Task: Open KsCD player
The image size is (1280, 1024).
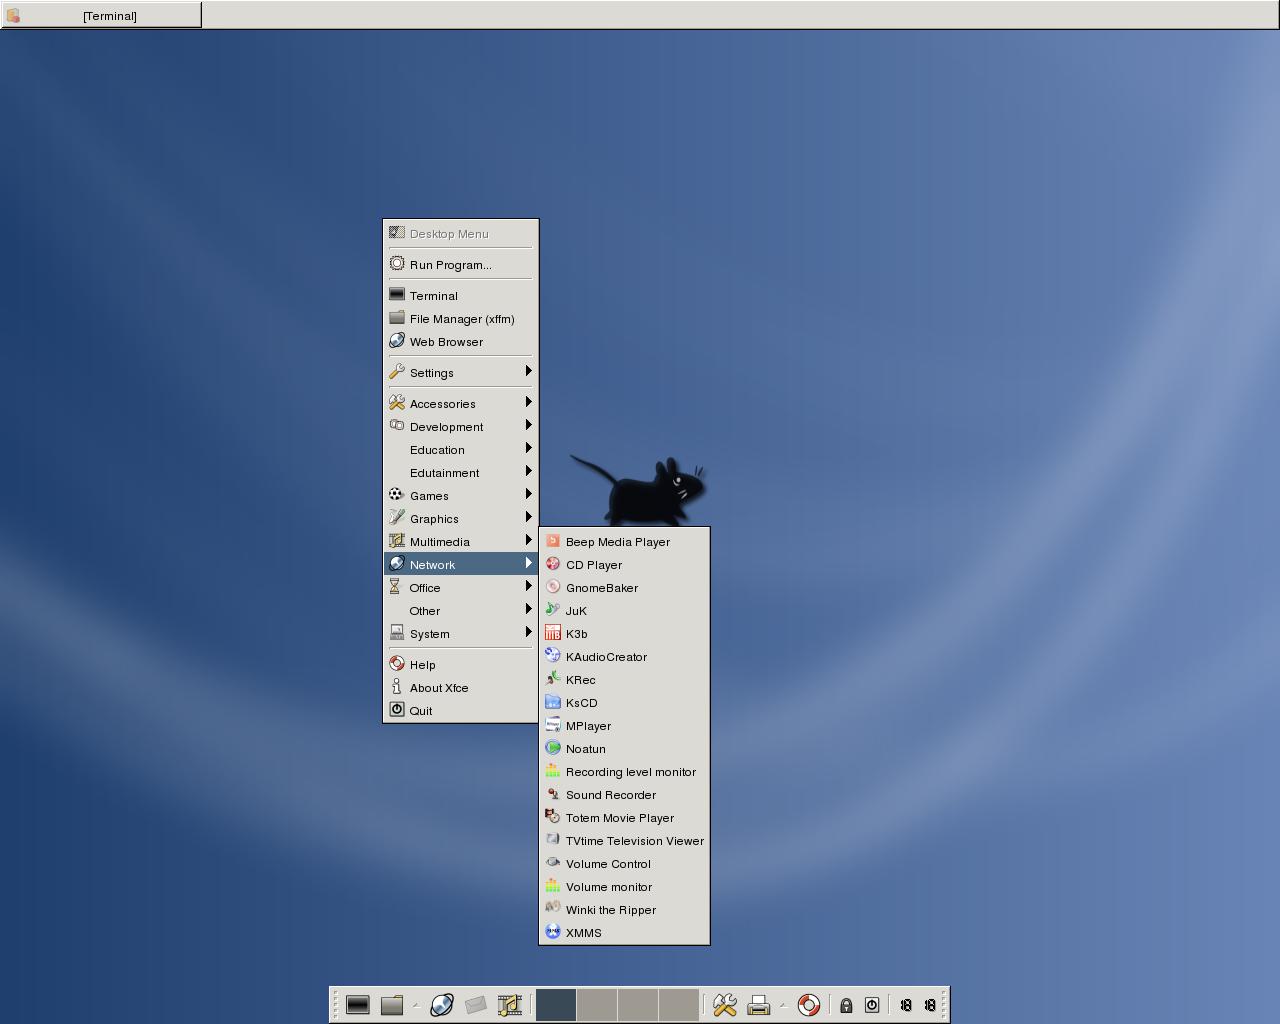Action: [x=624, y=702]
